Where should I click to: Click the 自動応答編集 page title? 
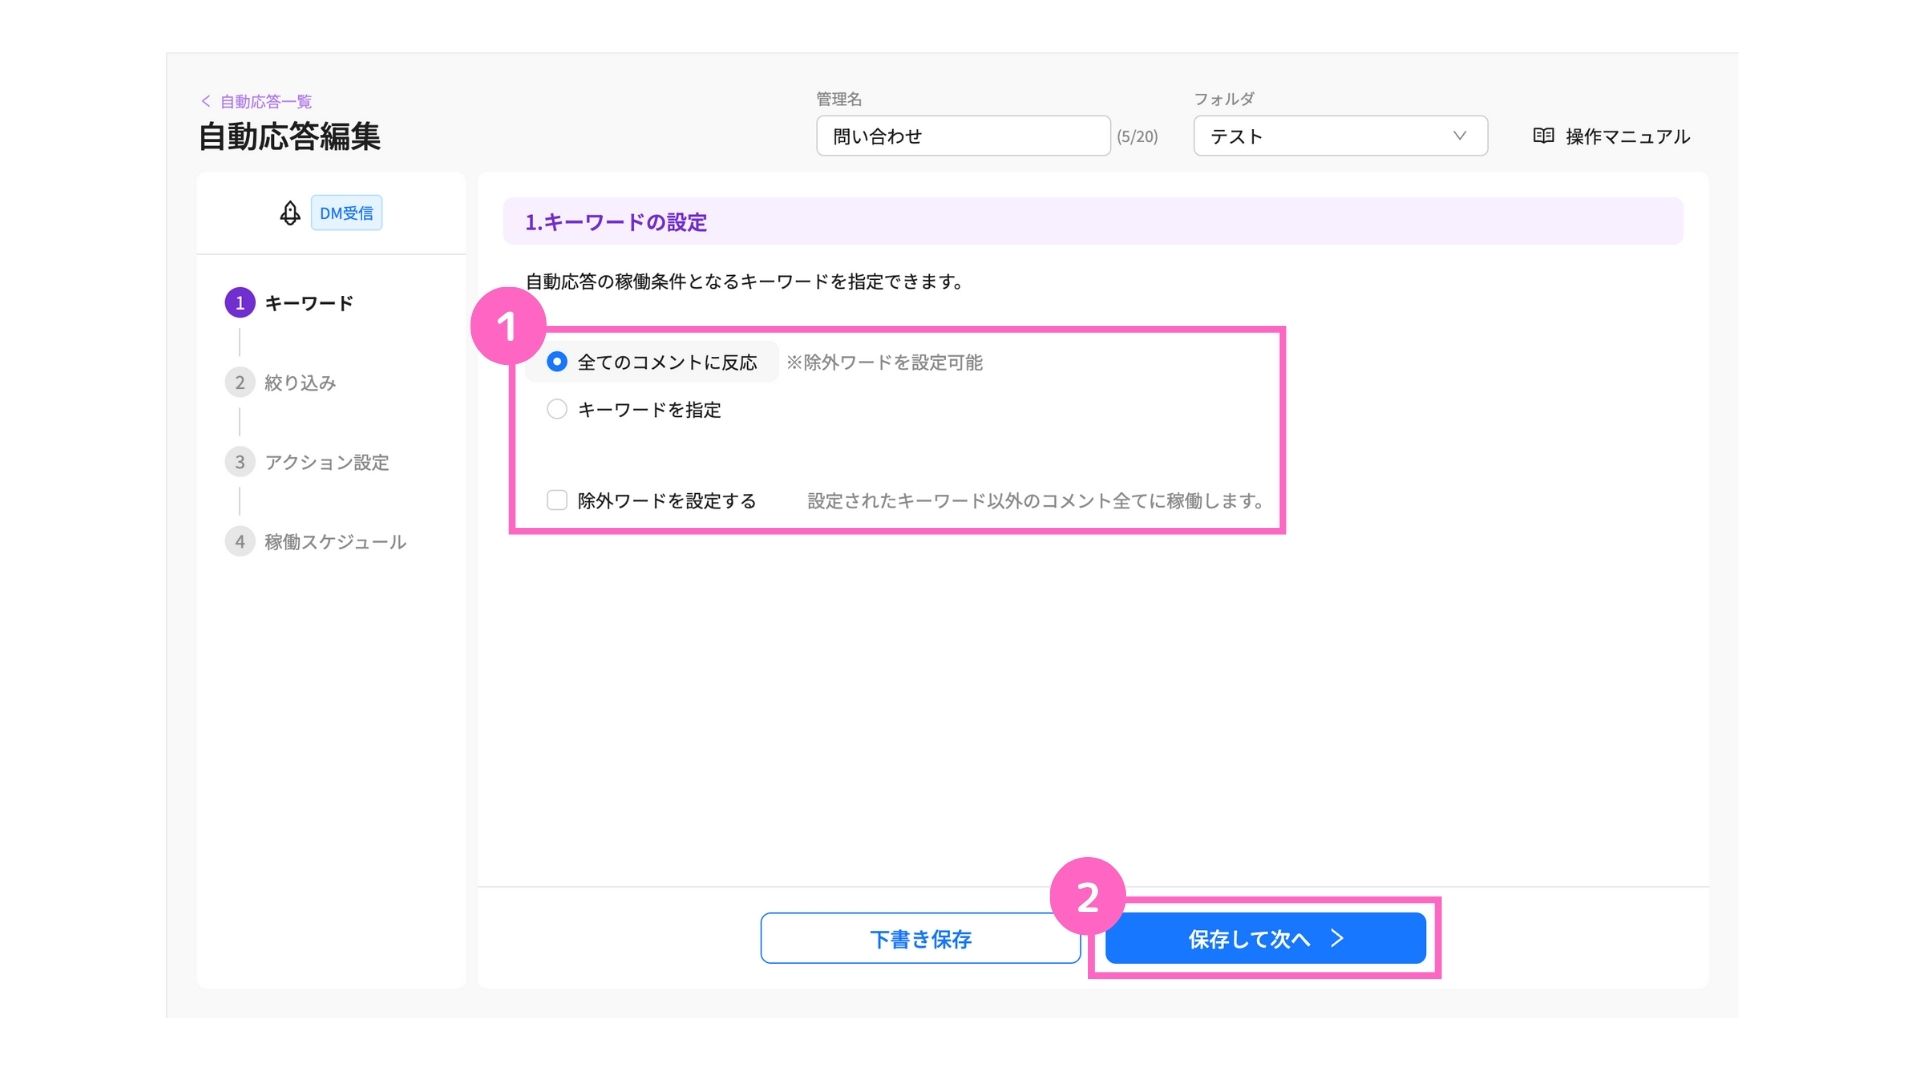[289, 136]
